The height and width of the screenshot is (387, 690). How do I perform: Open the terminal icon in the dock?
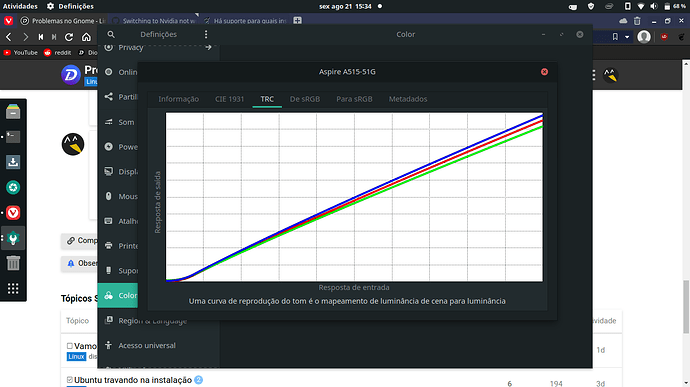[x=13, y=137]
